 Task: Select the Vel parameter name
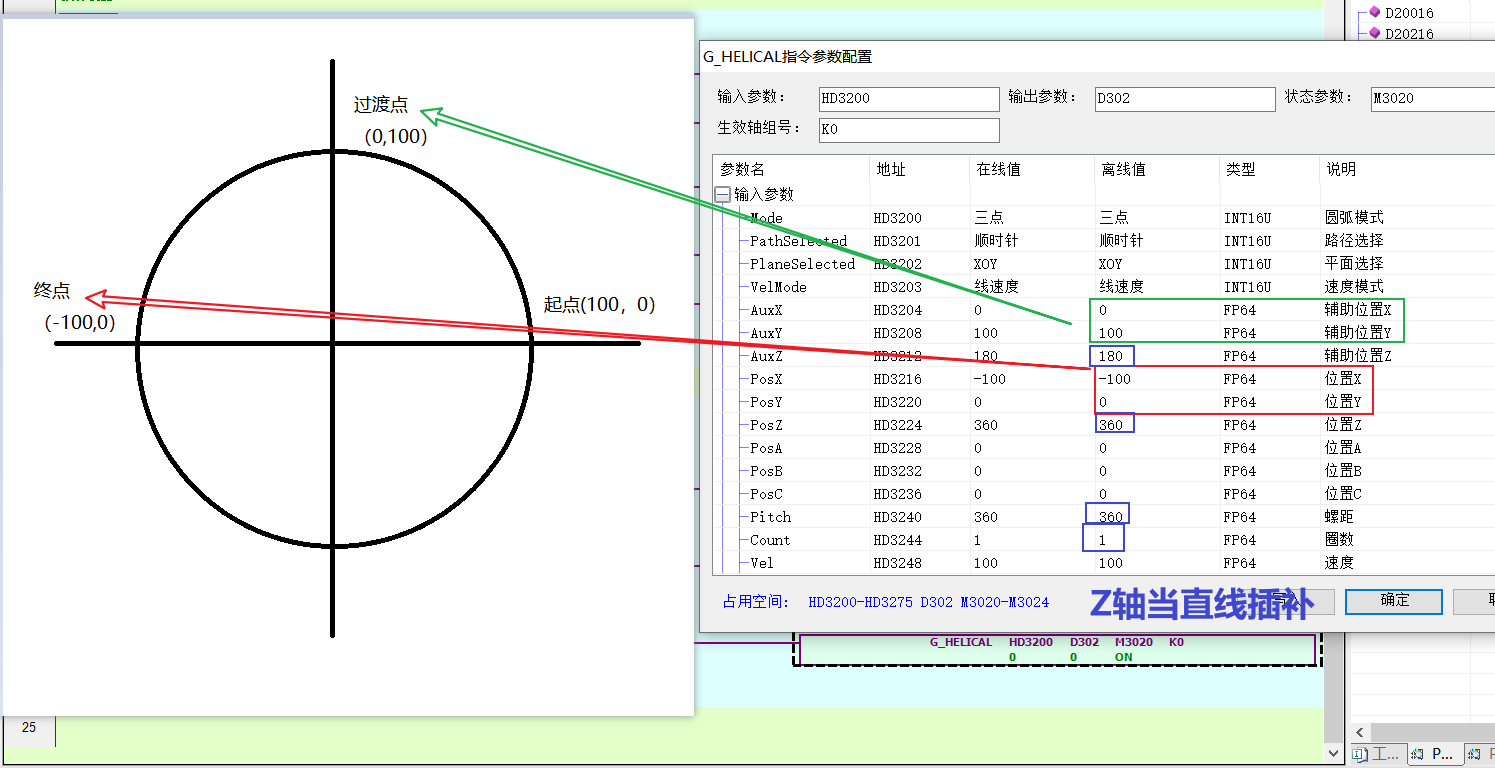[x=762, y=563]
